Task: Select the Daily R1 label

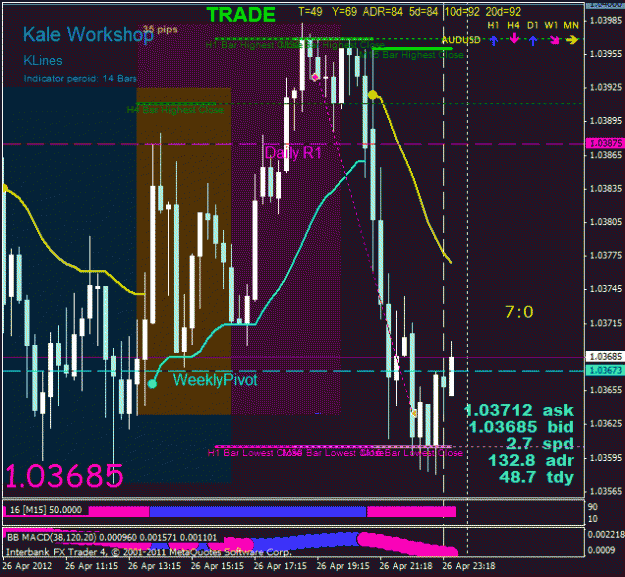Action: [x=293, y=153]
